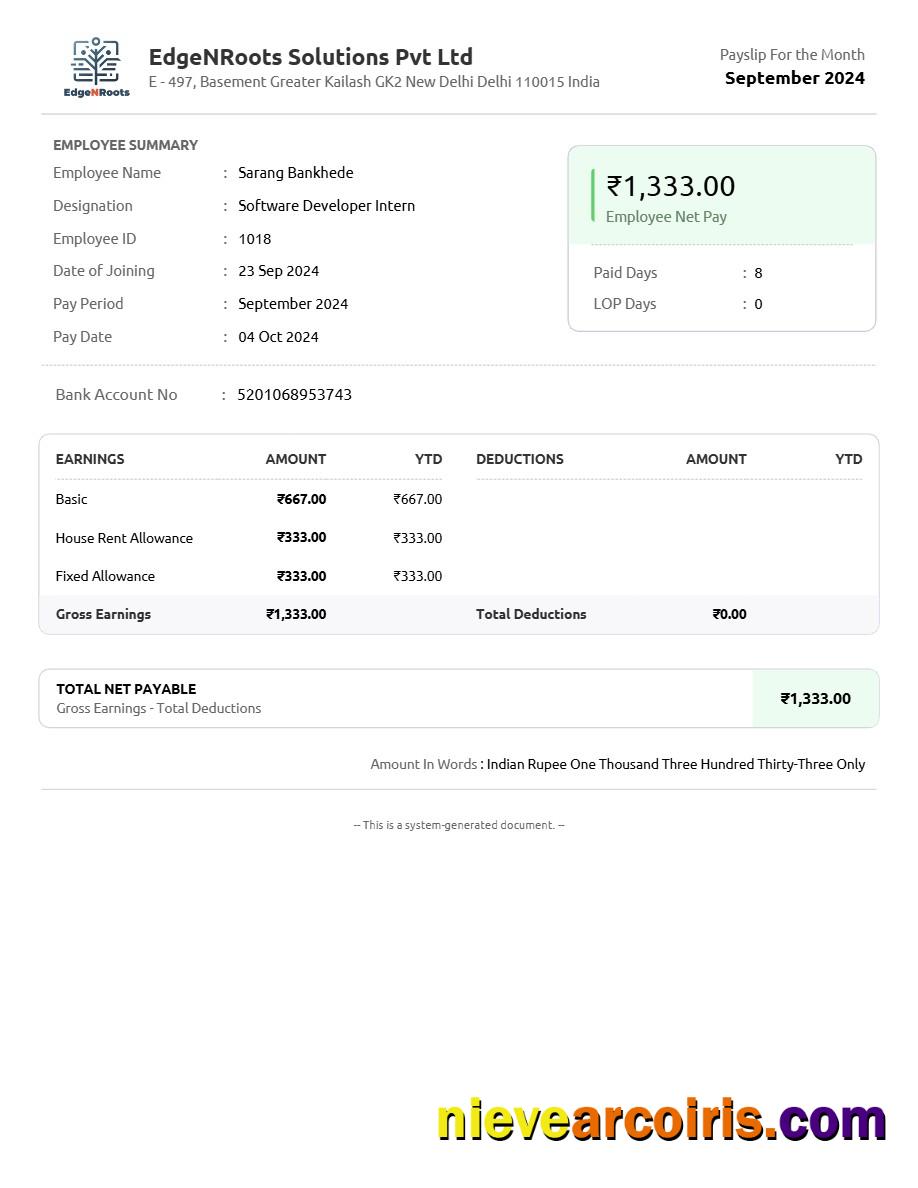Screen dimensions: 918x1188
Task: Click the EdgeNRoots Solutions Pvt Ltd heading
Action: [310, 57]
